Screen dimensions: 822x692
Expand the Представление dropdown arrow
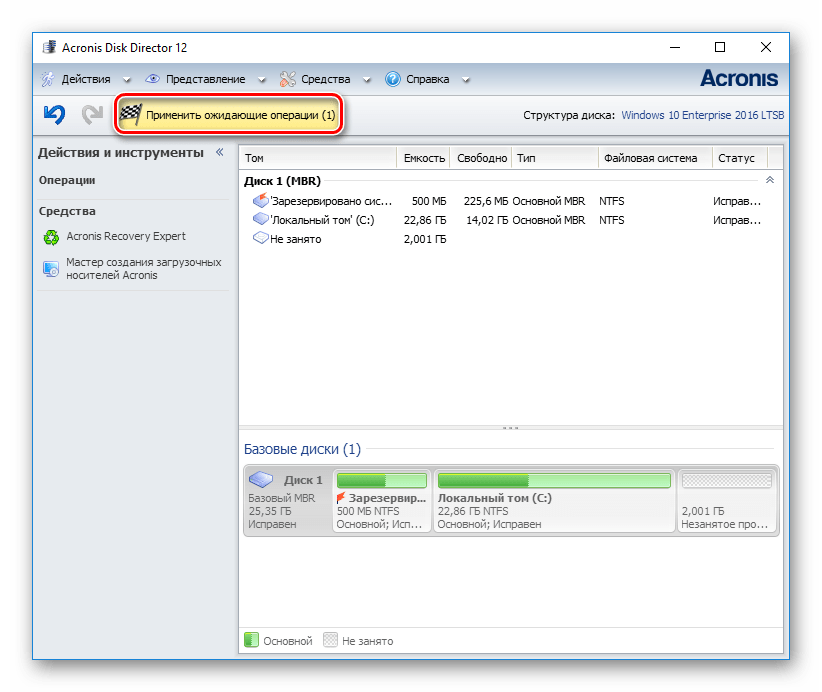tap(261, 80)
